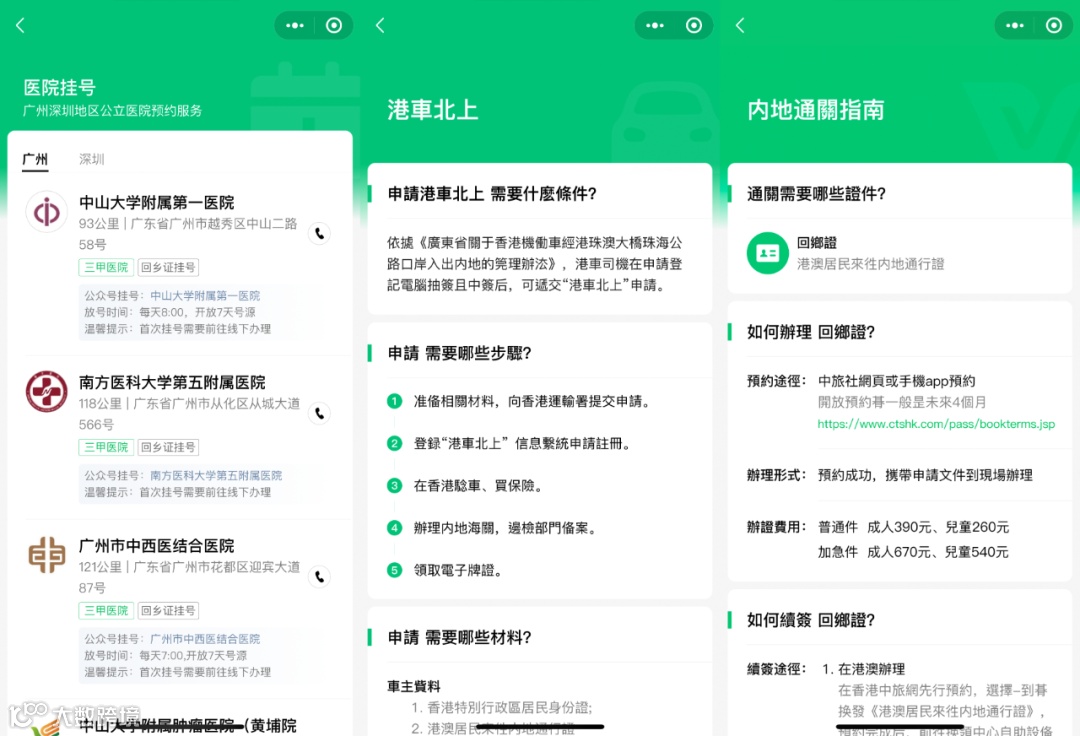Tap the 广州市中西医结合医院 logo
Viewport: 1080px width, 736px height.
click(47, 555)
